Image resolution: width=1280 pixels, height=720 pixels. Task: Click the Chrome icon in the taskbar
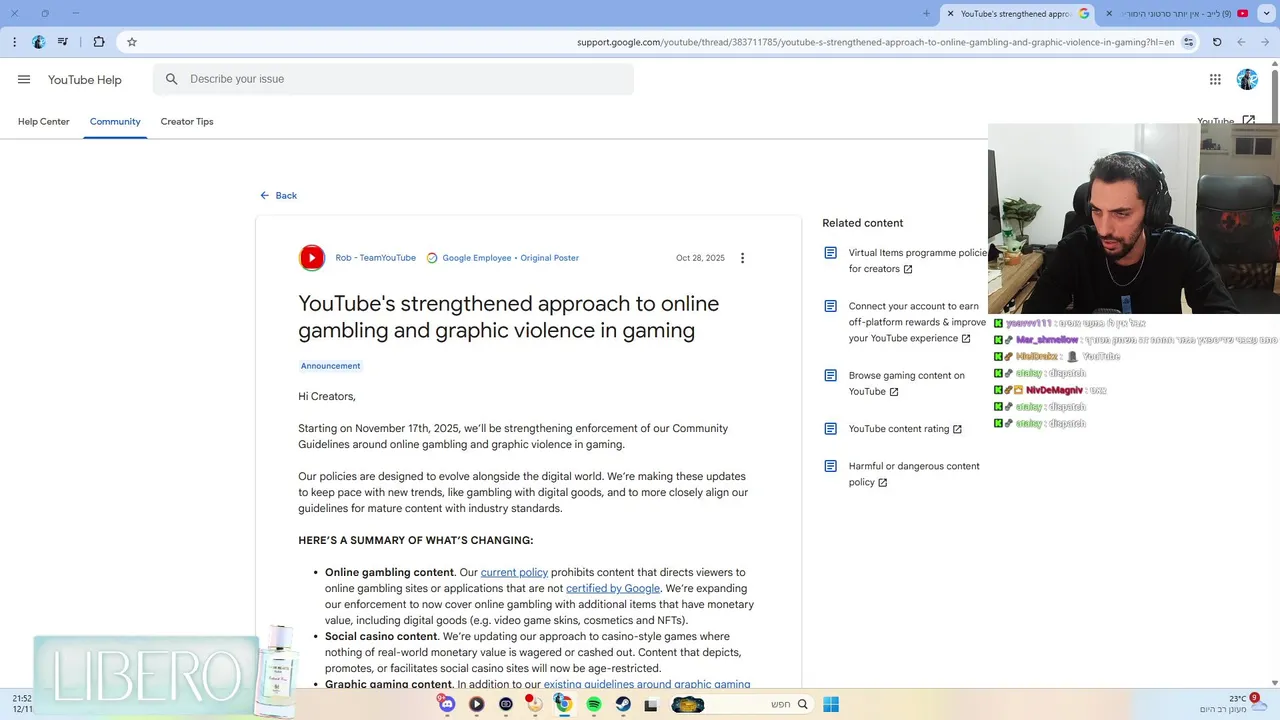[x=564, y=704]
